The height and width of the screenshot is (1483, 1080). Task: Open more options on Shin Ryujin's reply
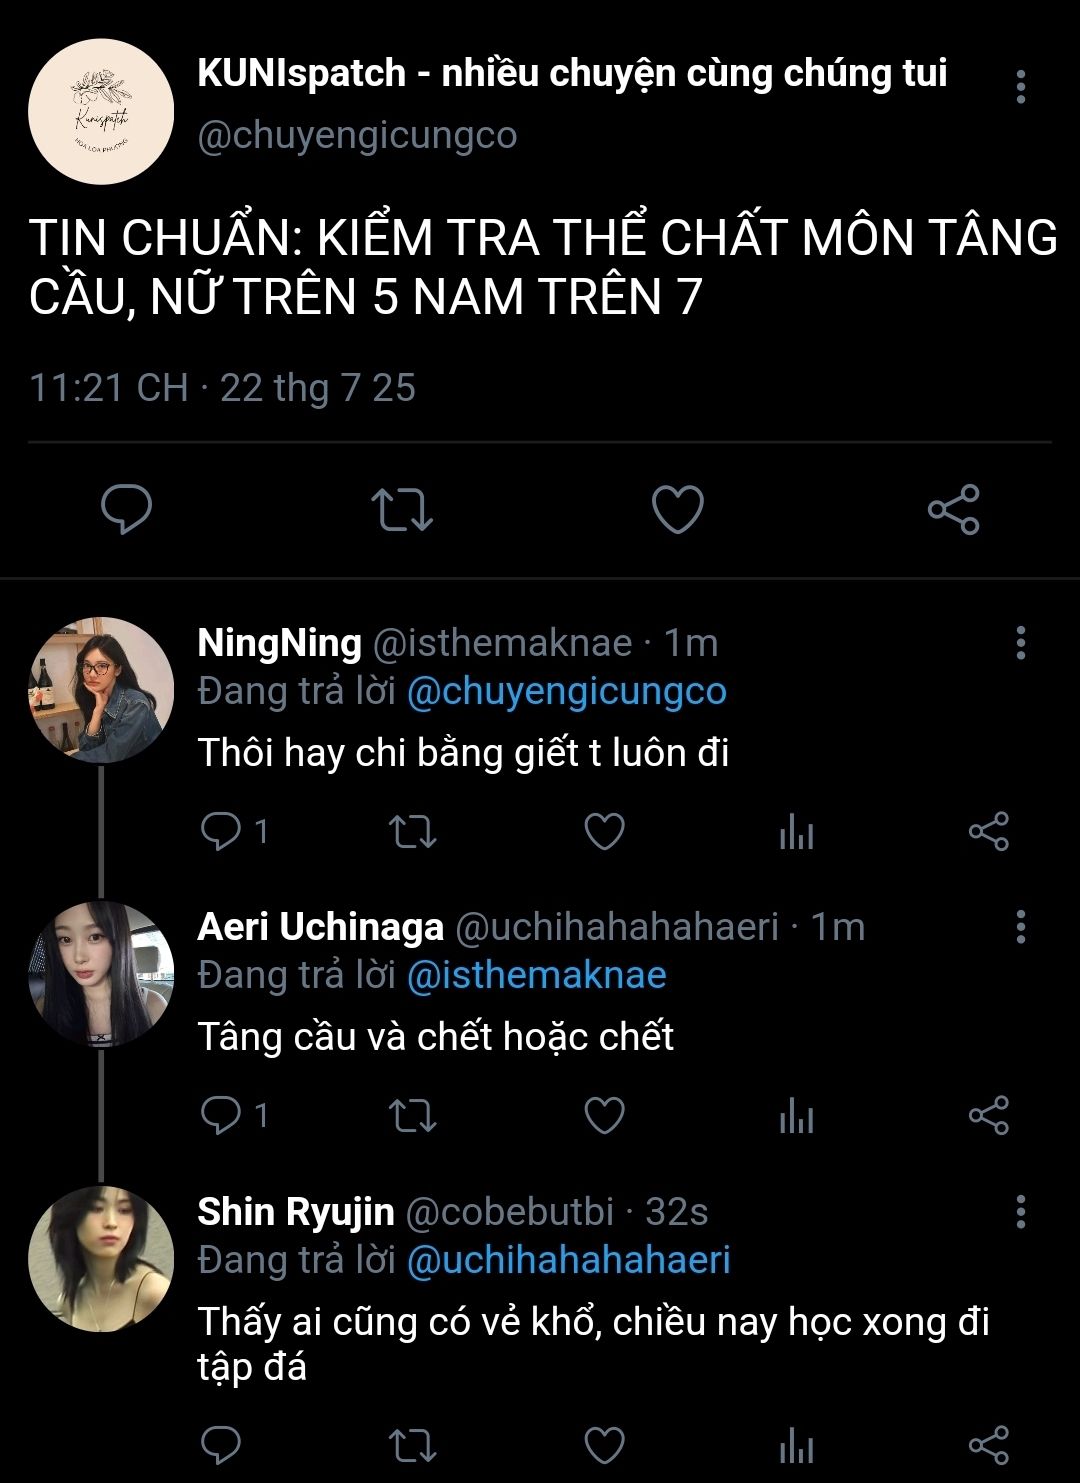coord(1020,1211)
